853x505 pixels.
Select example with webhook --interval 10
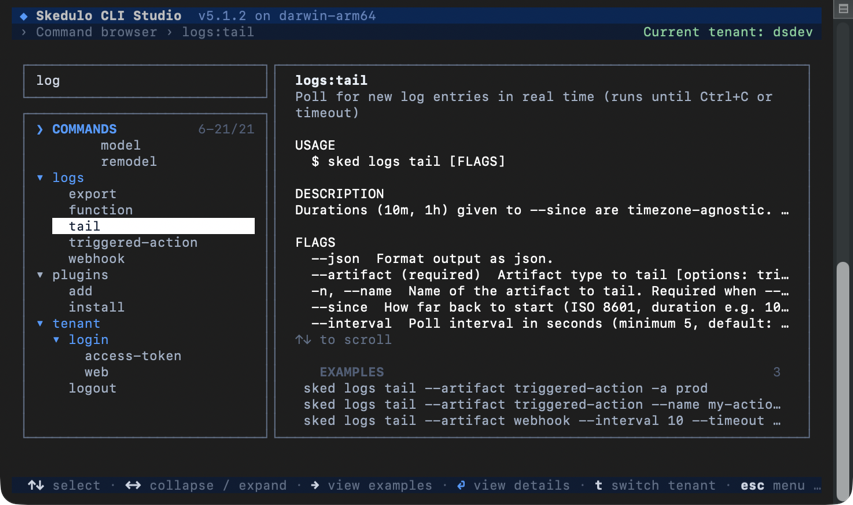coord(542,421)
